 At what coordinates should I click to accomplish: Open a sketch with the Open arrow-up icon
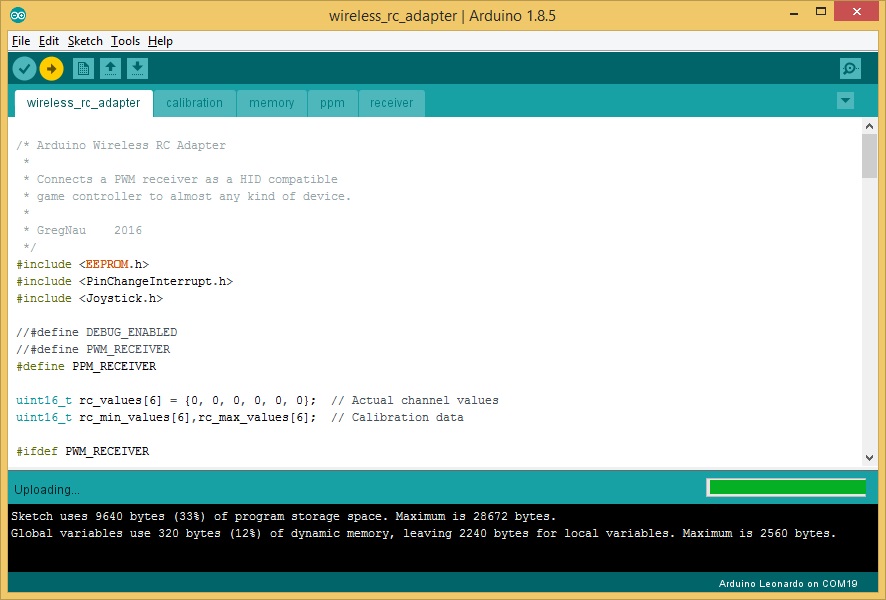[110, 69]
